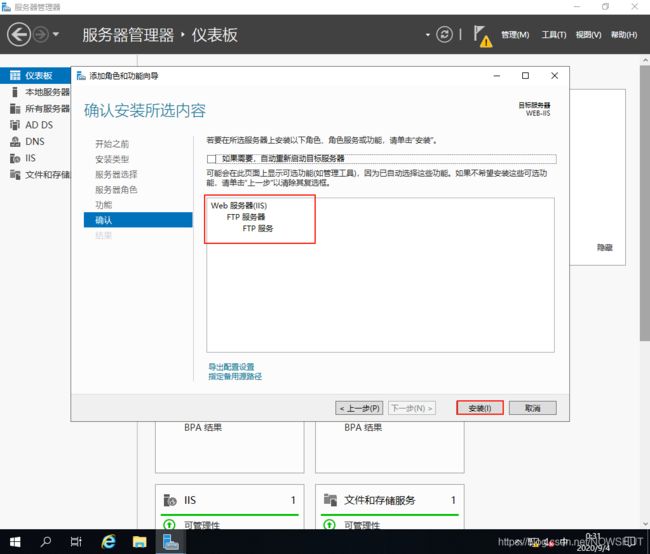Viewport: 650px width, 554px height.
Task: Open the notifications flag with warning
Action: tap(483, 36)
